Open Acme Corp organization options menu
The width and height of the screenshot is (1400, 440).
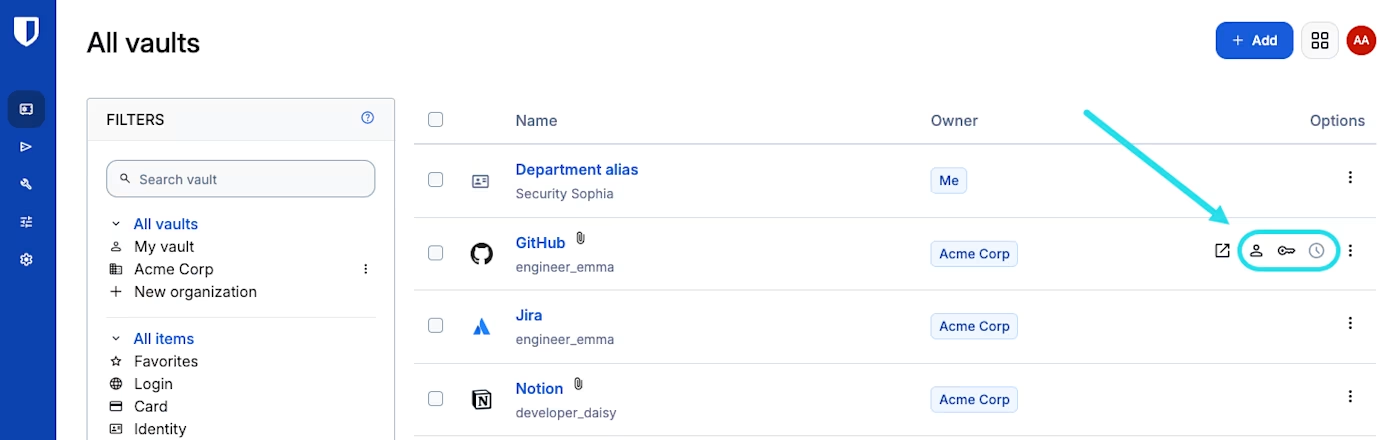366,269
